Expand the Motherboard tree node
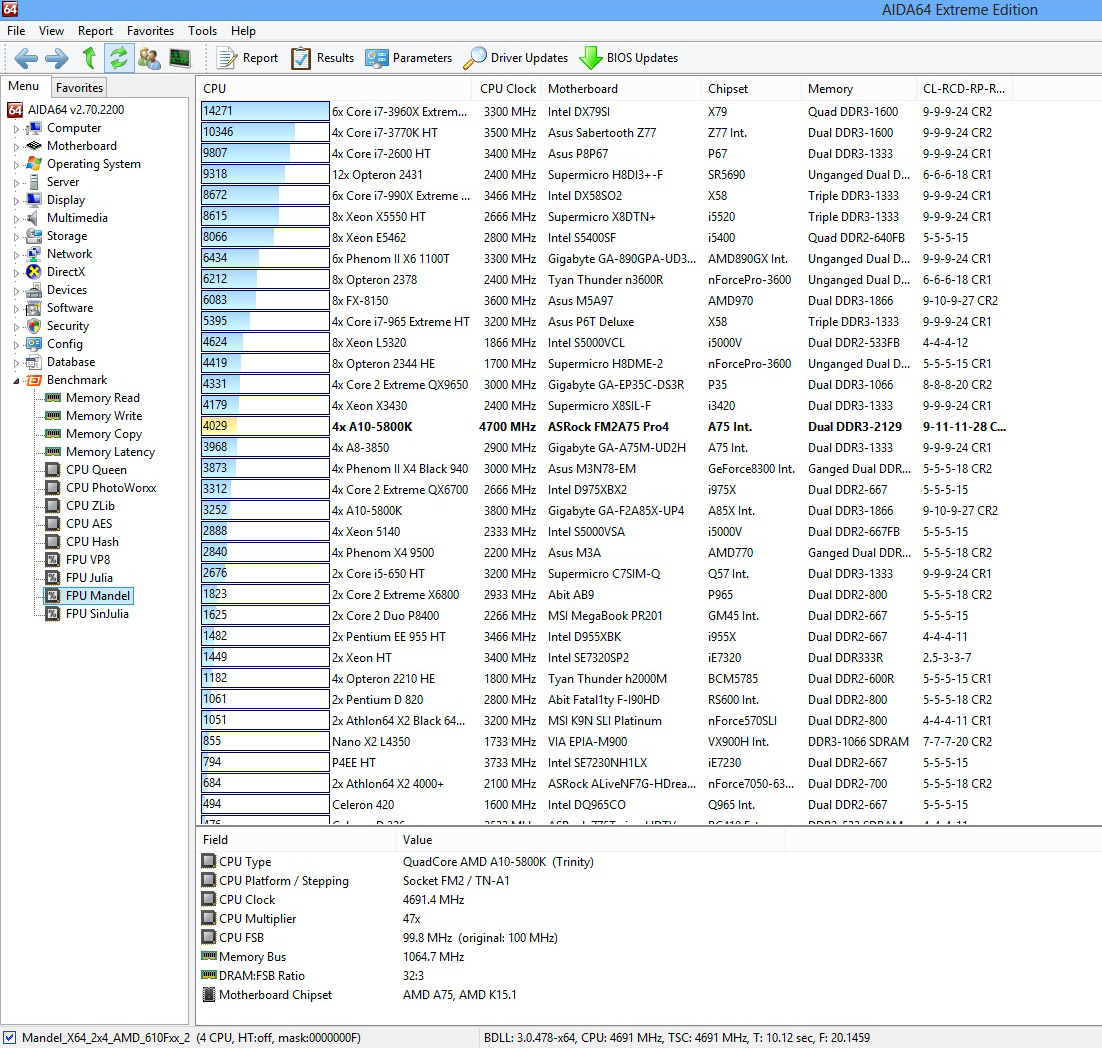Image resolution: width=1102 pixels, height=1048 pixels. click(x=16, y=147)
